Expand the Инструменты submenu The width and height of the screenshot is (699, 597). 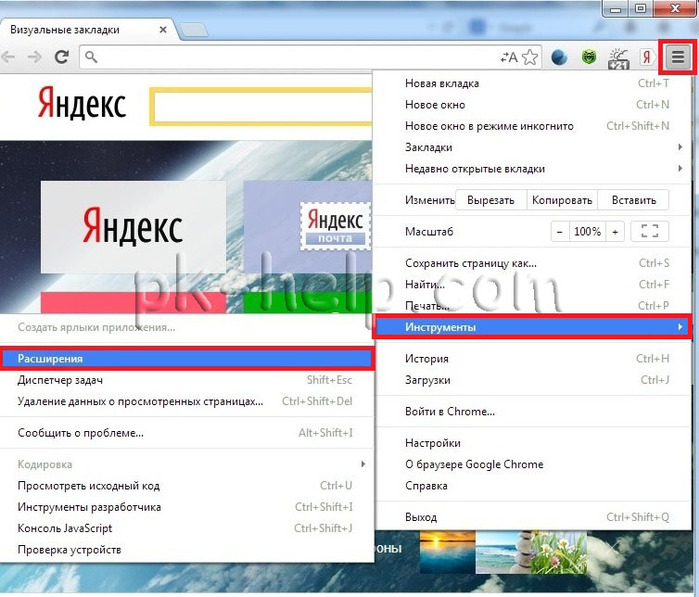coord(533,327)
